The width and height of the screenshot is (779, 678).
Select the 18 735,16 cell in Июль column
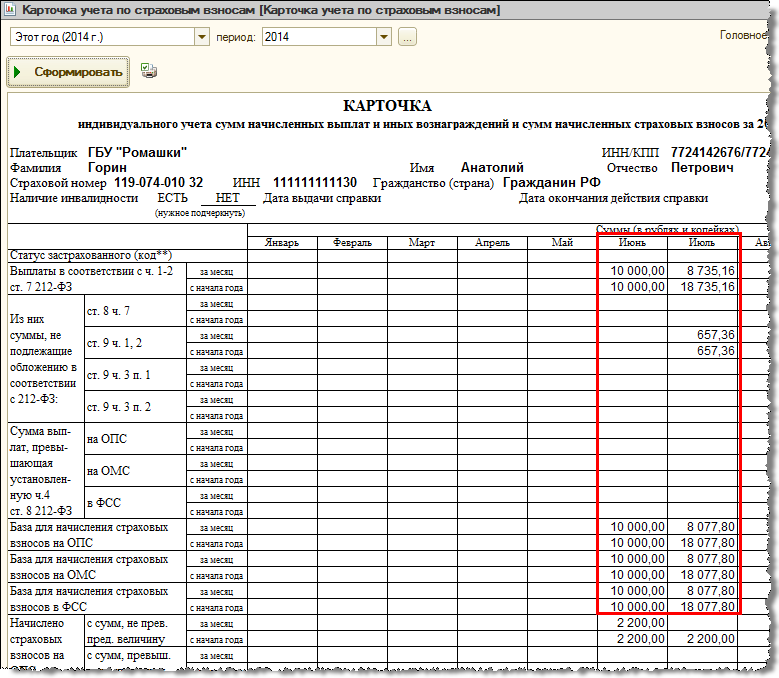pos(703,286)
